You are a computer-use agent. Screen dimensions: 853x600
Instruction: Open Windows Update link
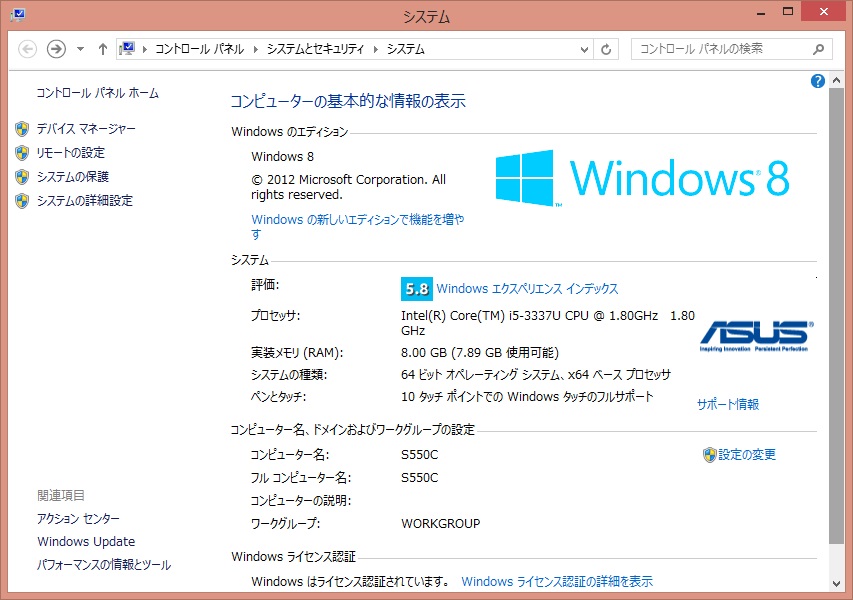click(86, 542)
